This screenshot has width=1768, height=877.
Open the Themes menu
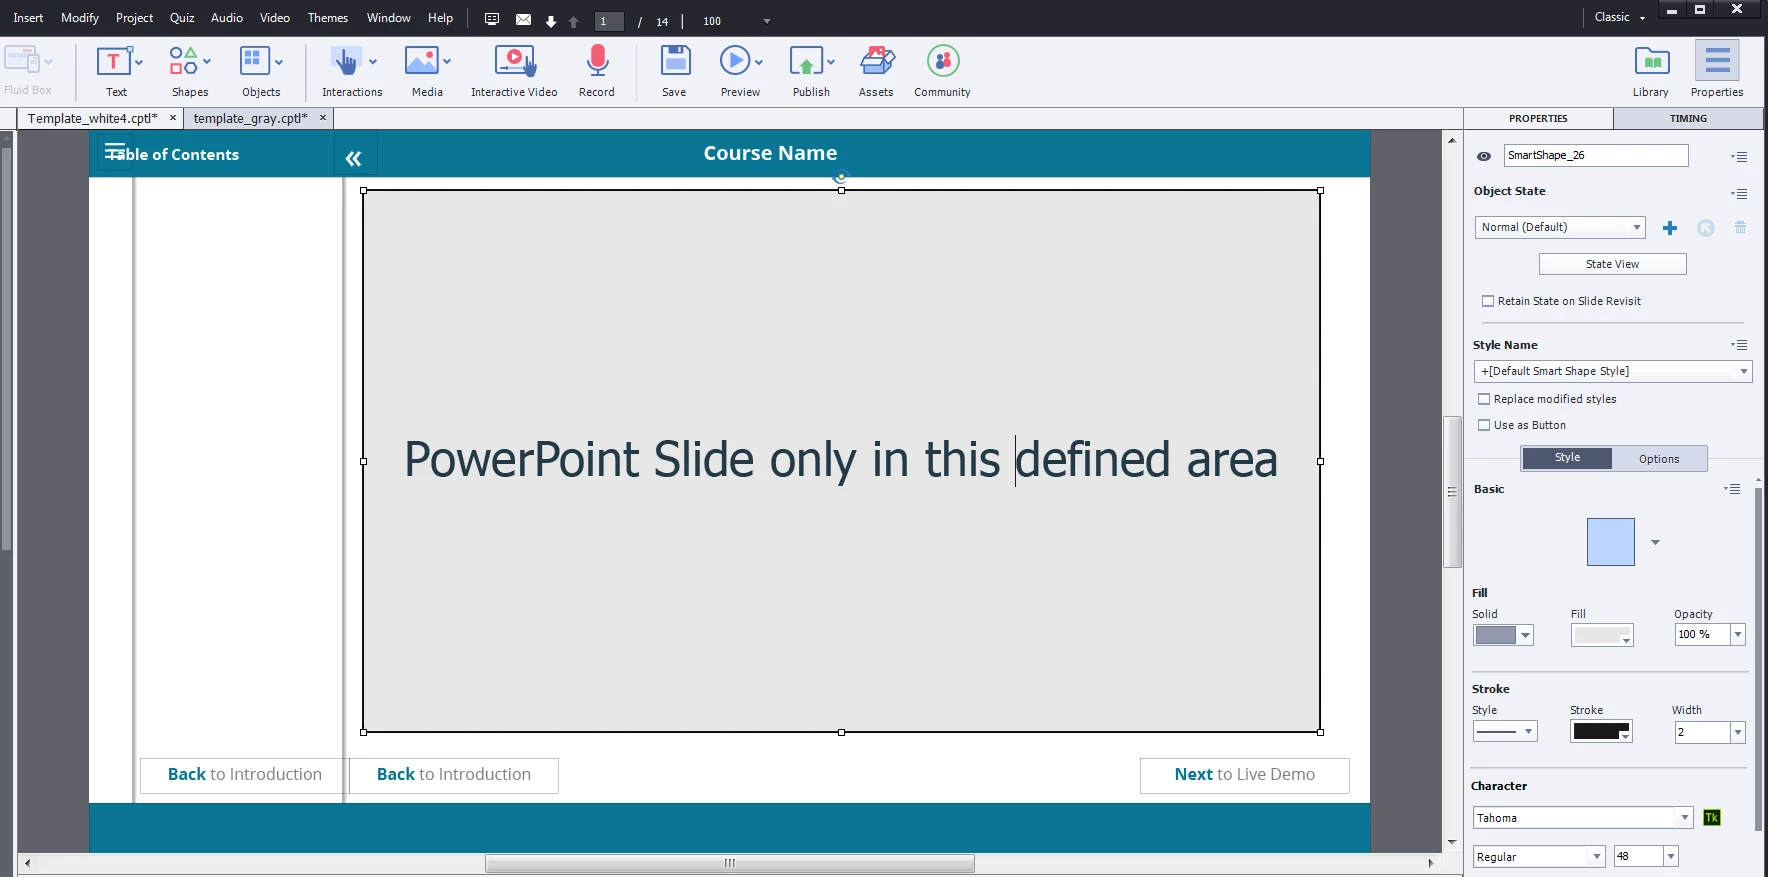[x=328, y=18]
